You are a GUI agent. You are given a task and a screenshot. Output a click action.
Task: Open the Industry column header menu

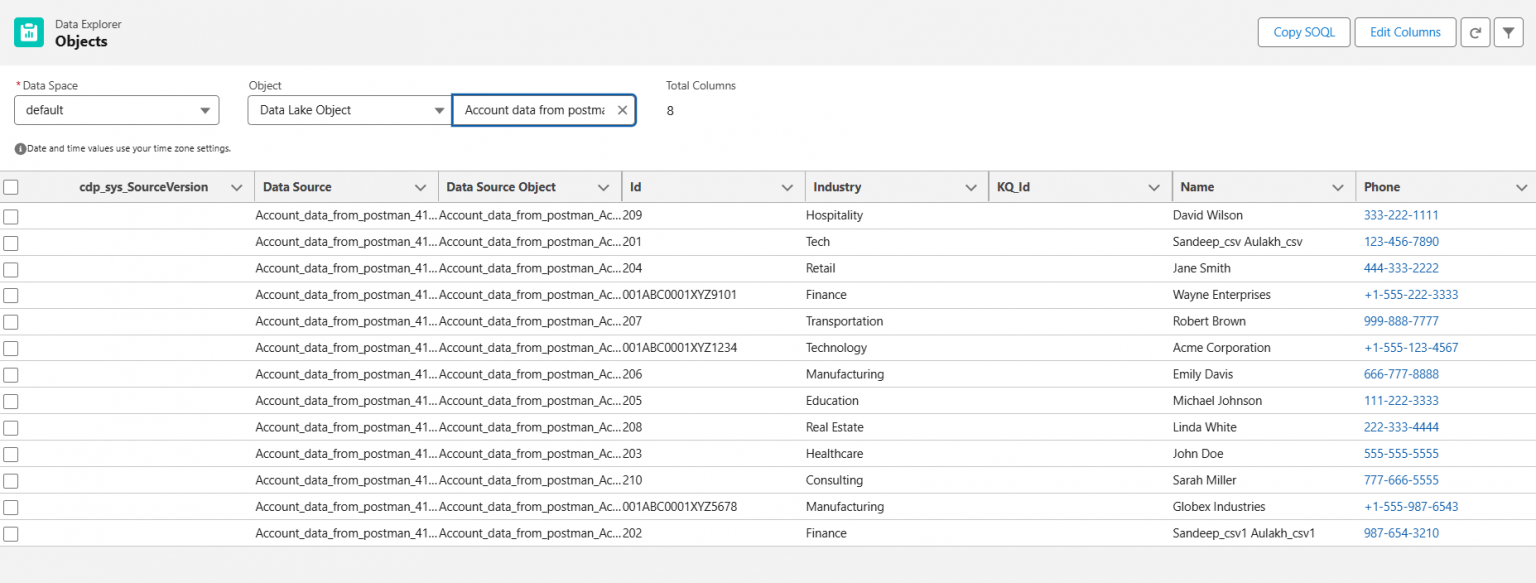tap(969, 186)
